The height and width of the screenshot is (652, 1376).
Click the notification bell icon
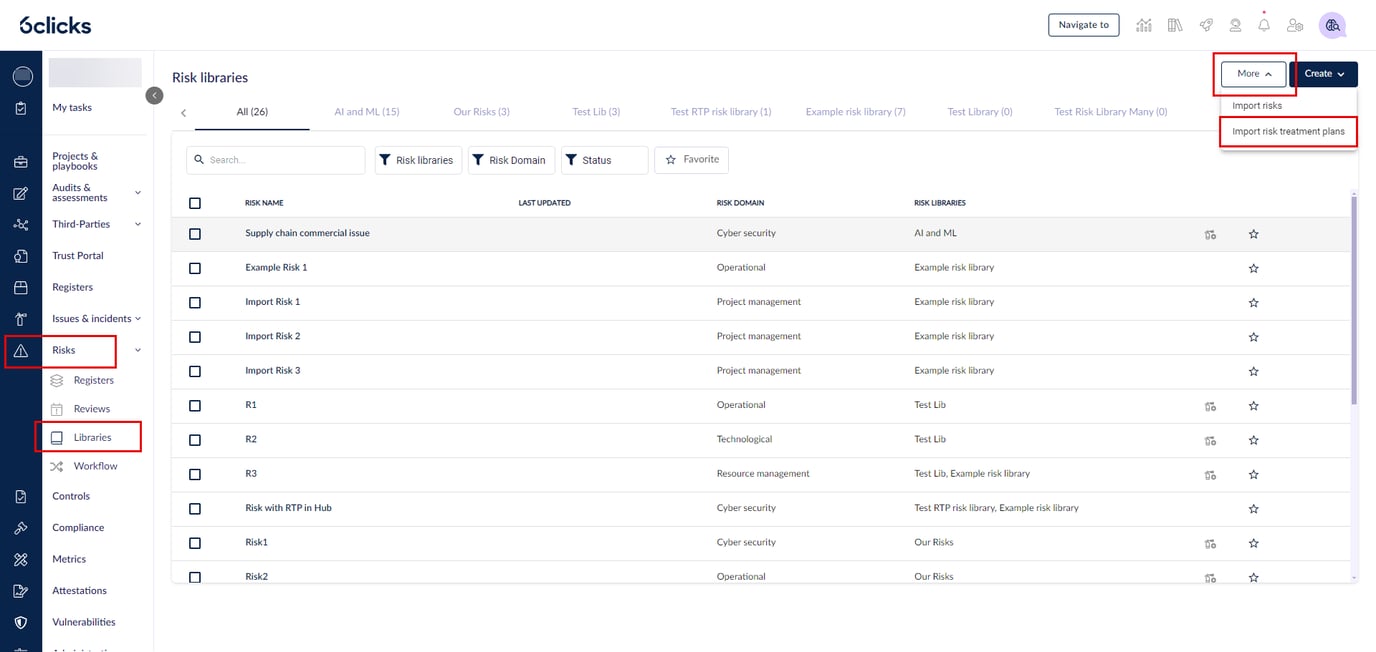click(1264, 26)
